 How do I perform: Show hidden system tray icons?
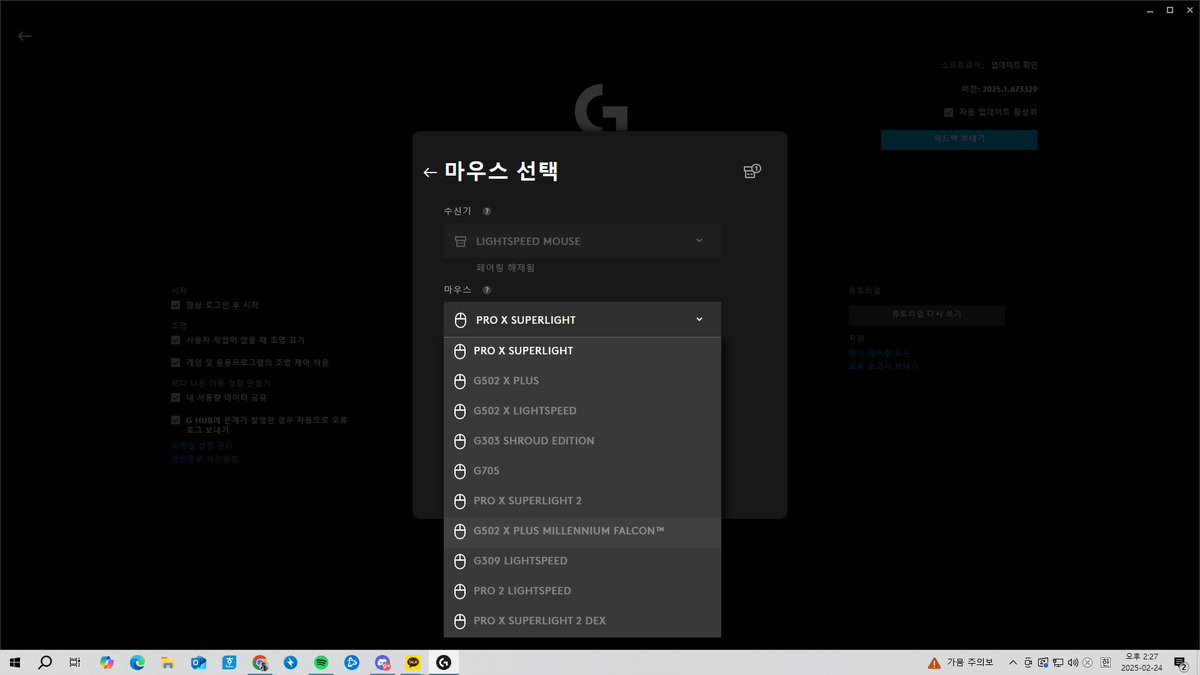(1013, 662)
